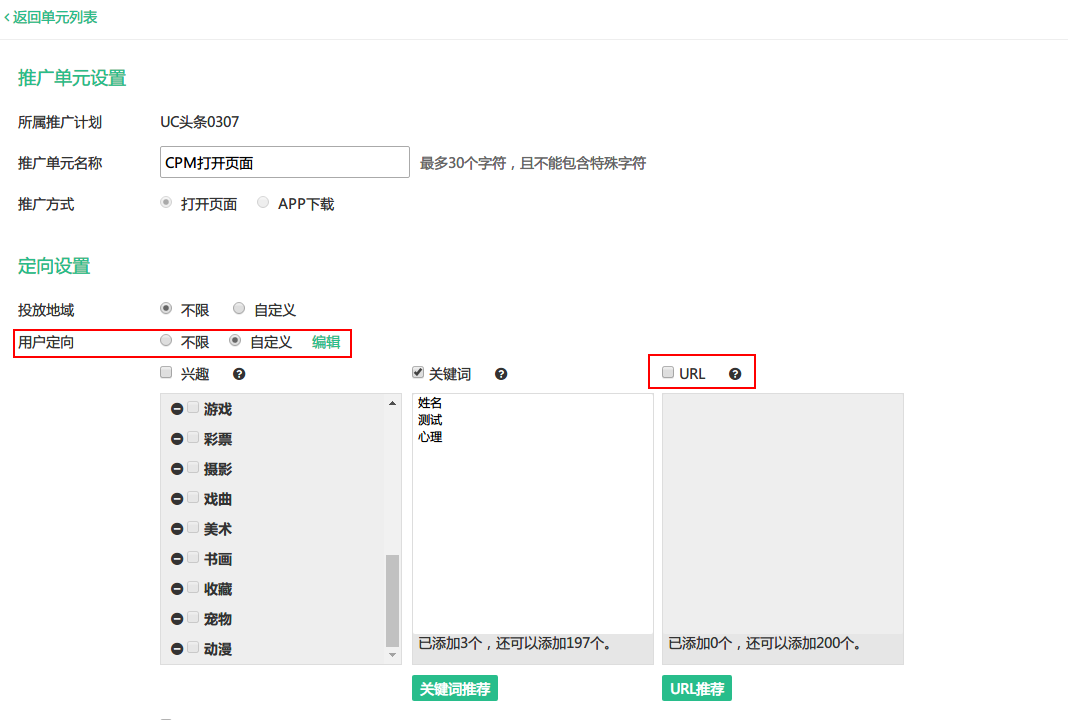Click the minus icon beside 宠物
This screenshot has height=720, width=1068.
[177, 619]
